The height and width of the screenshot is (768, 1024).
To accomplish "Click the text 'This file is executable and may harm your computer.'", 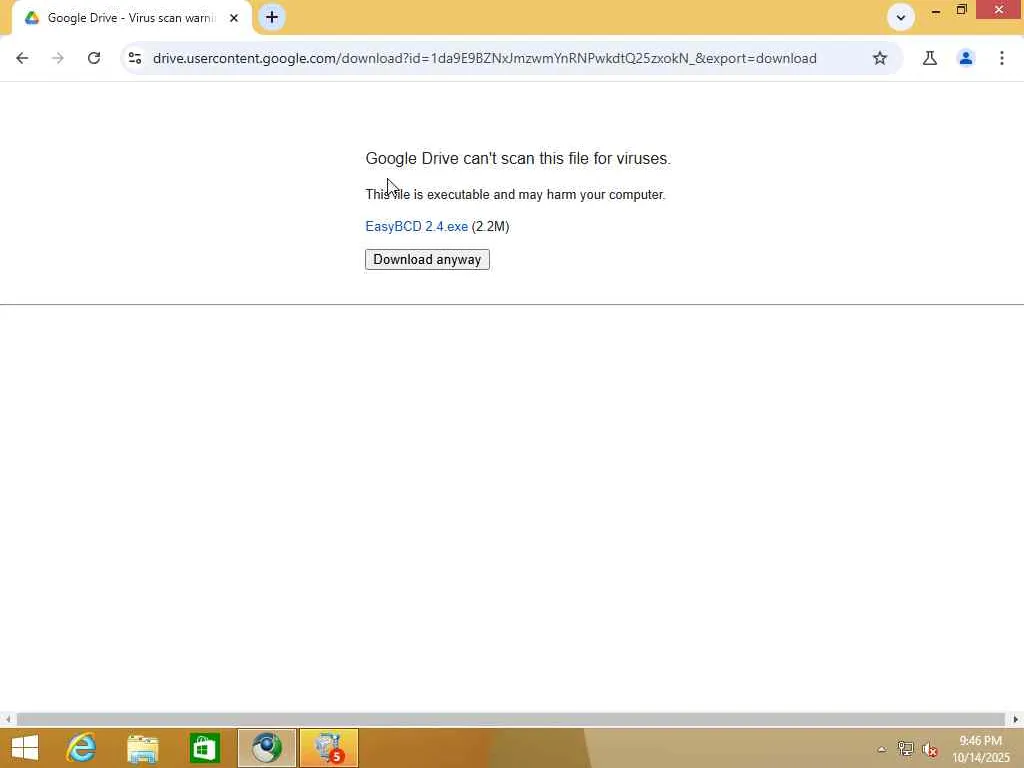I will (515, 195).
